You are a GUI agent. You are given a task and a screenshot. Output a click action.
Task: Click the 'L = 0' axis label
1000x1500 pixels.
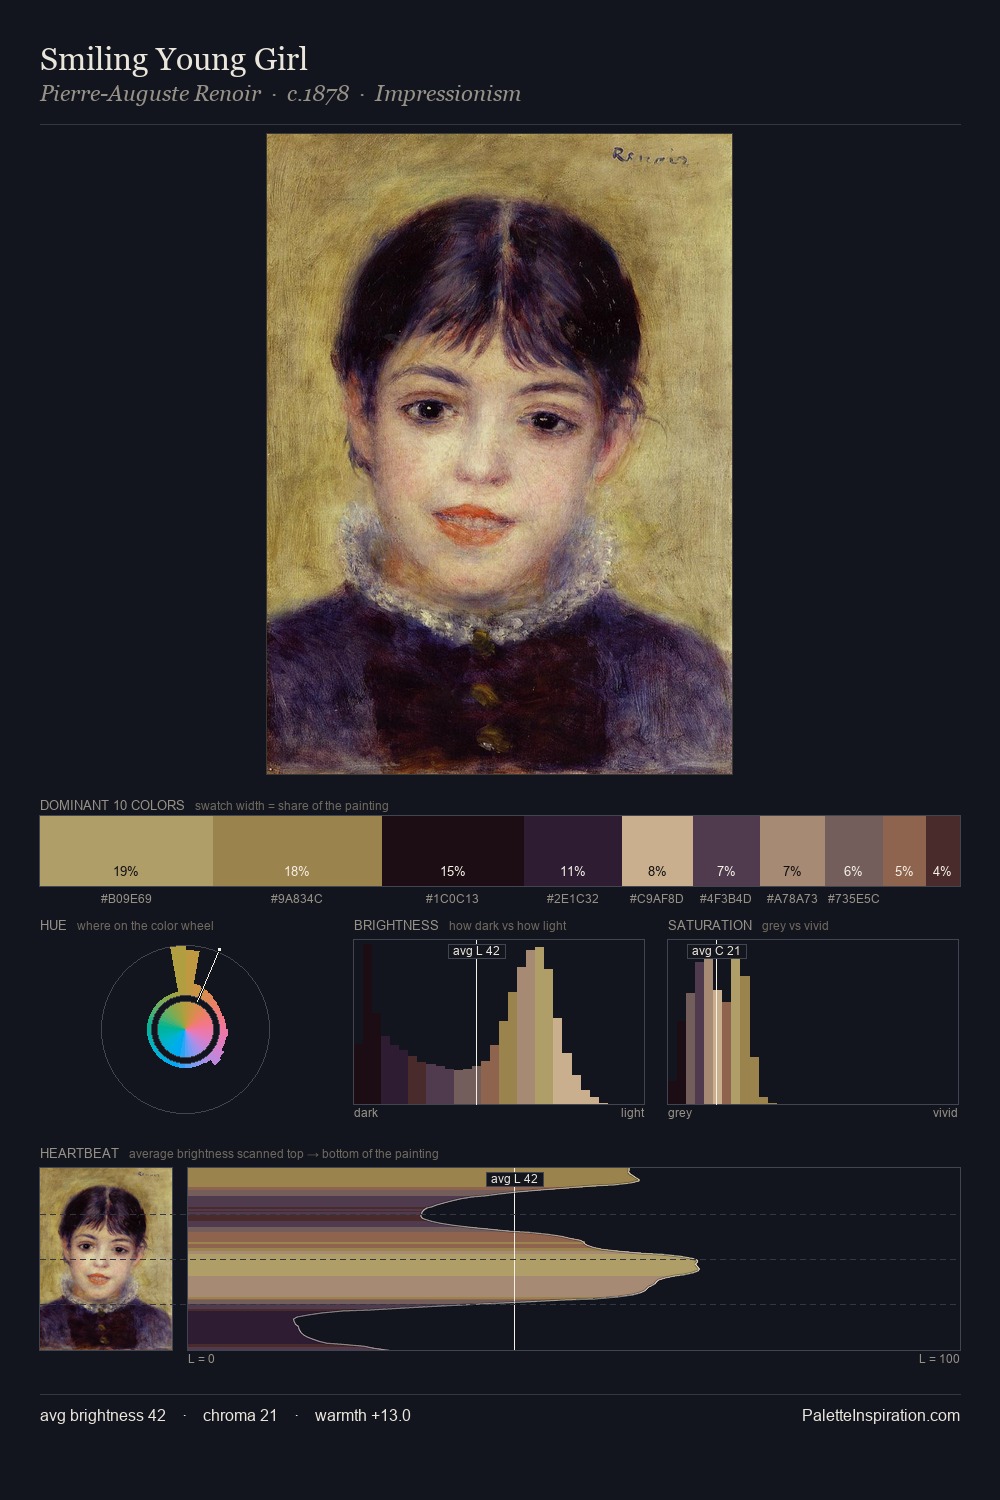click(x=201, y=1359)
